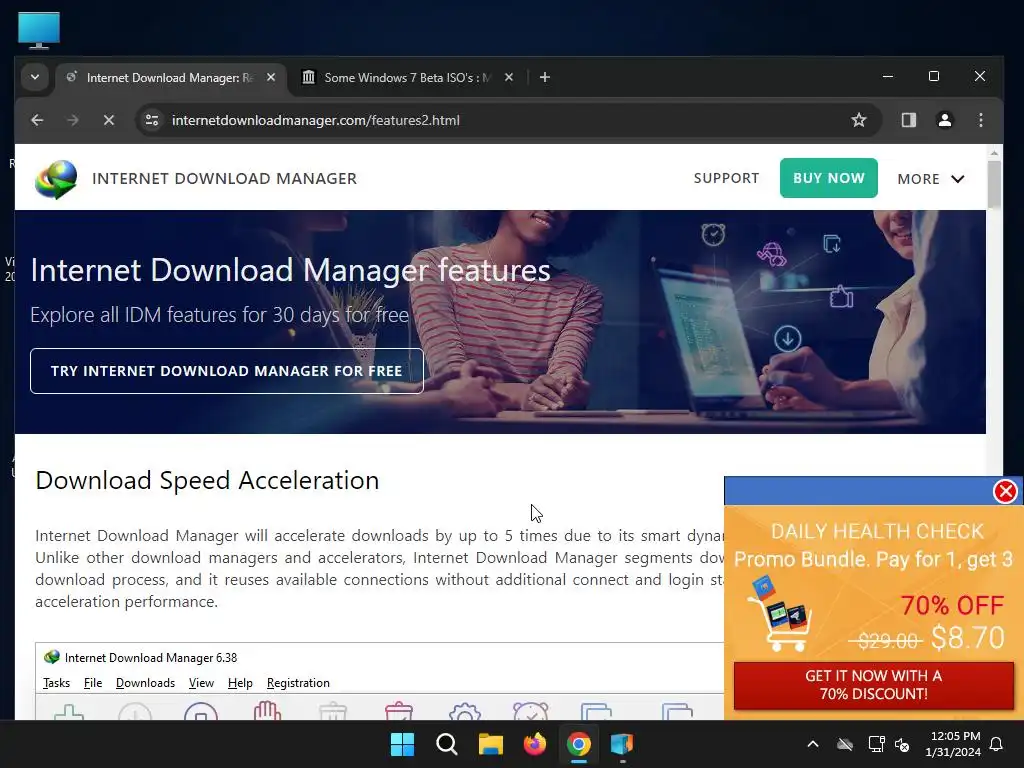1024x768 pixels.
Task: Open Windows taskbar search
Action: point(447,744)
